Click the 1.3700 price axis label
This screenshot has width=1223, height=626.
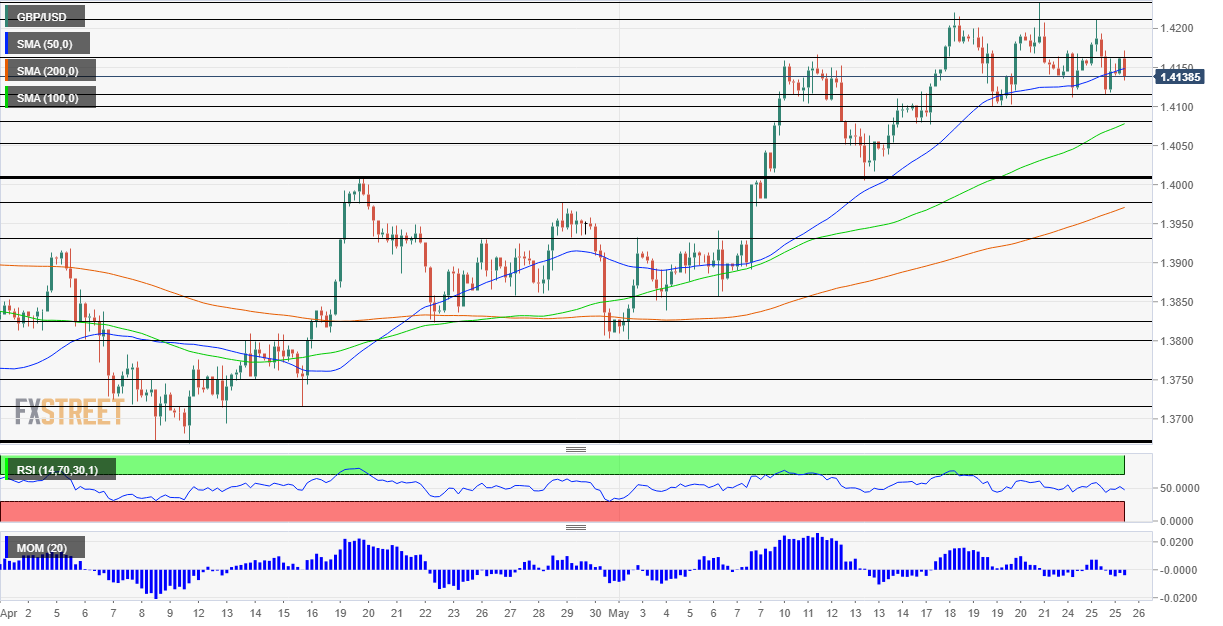click(x=1177, y=418)
